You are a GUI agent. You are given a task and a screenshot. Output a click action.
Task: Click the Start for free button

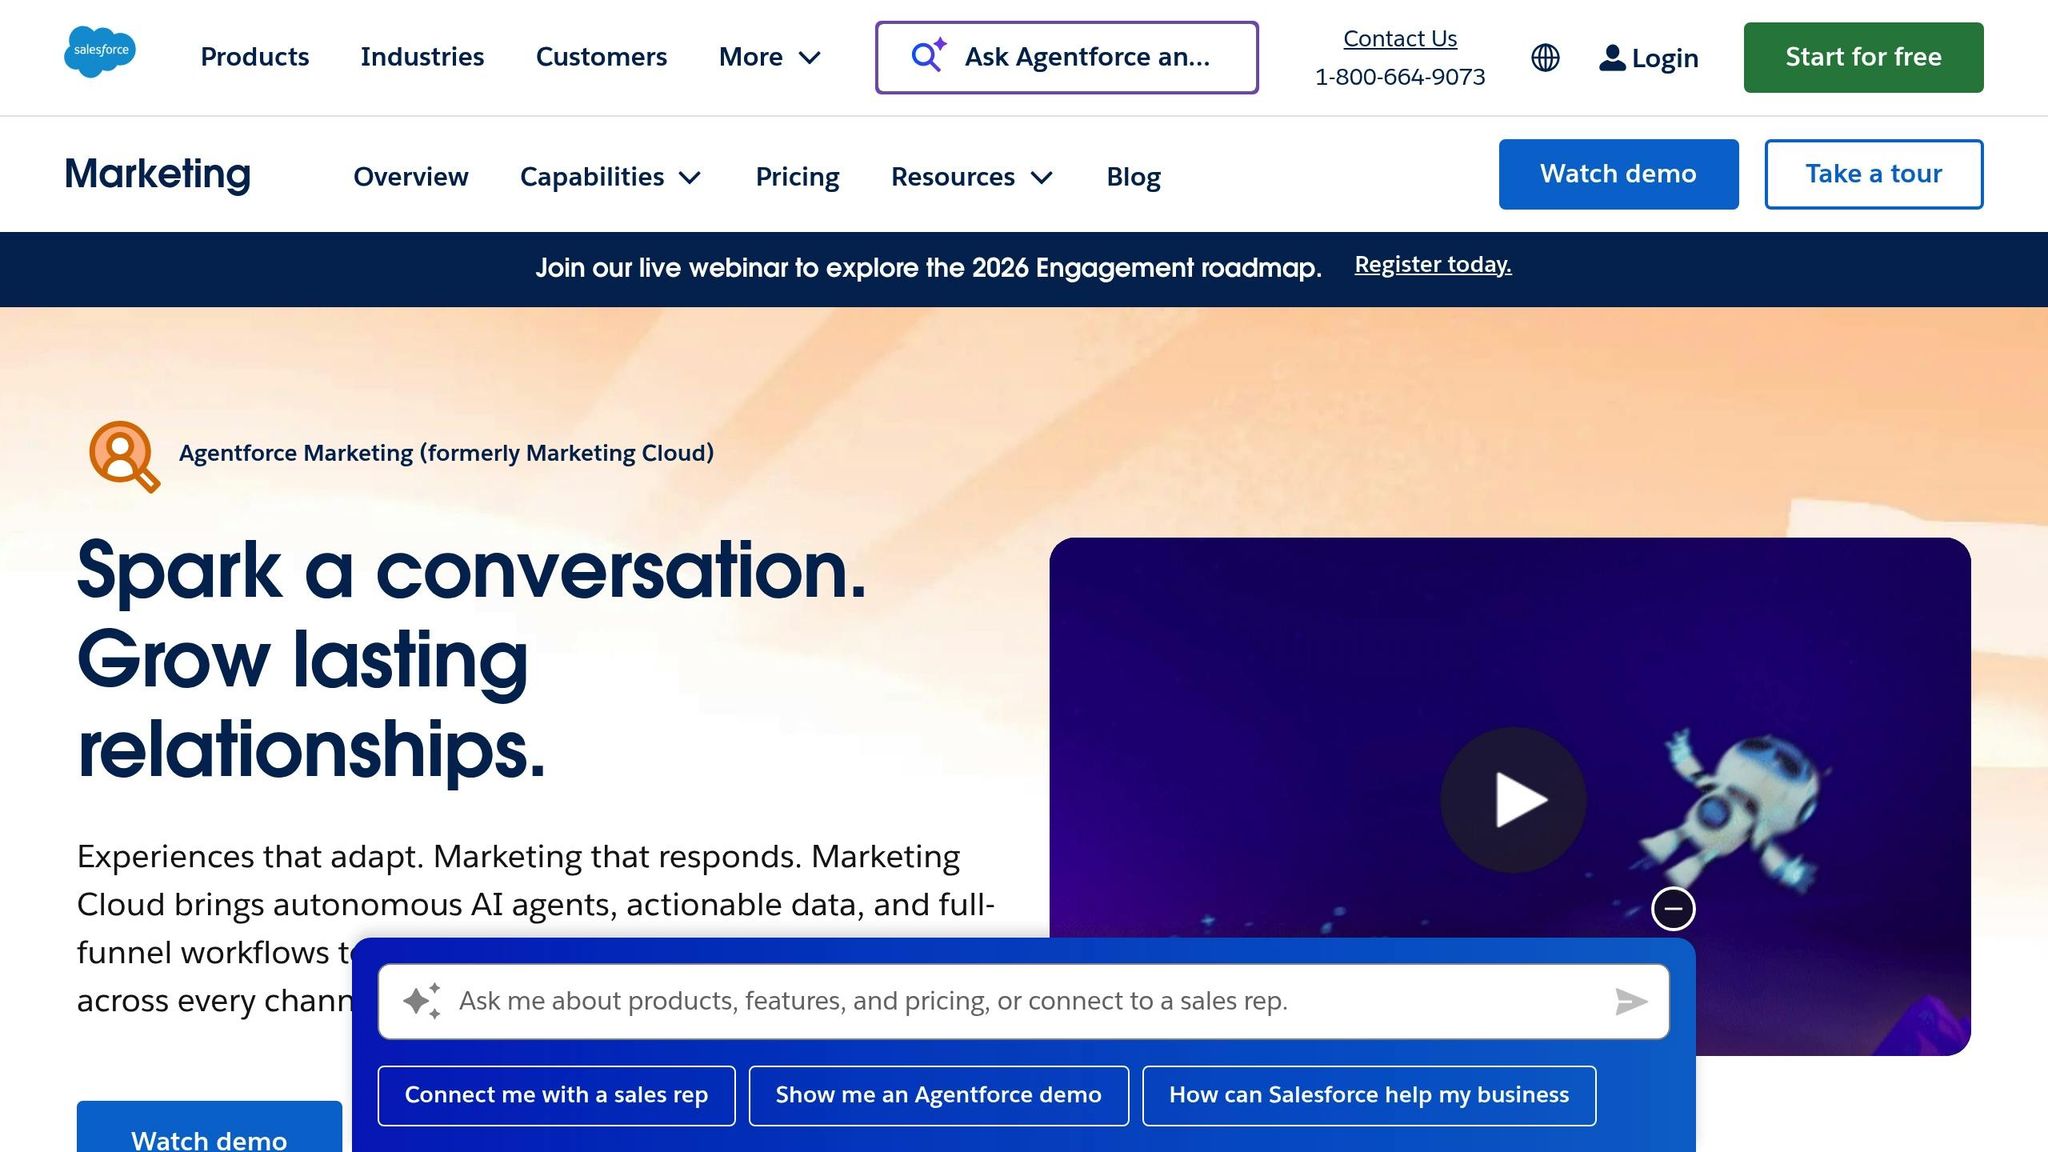point(1862,57)
